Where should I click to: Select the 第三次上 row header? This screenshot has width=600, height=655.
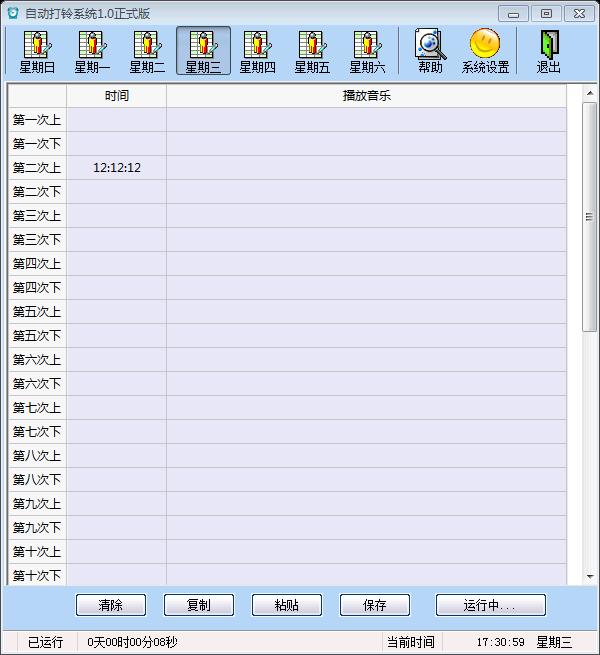37,216
